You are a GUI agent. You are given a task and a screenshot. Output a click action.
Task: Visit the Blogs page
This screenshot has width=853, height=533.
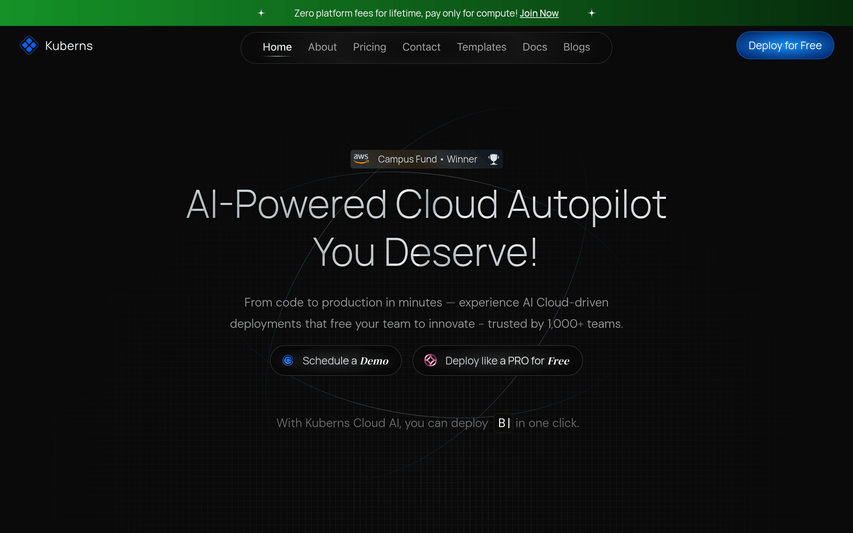tap(576, 47)
